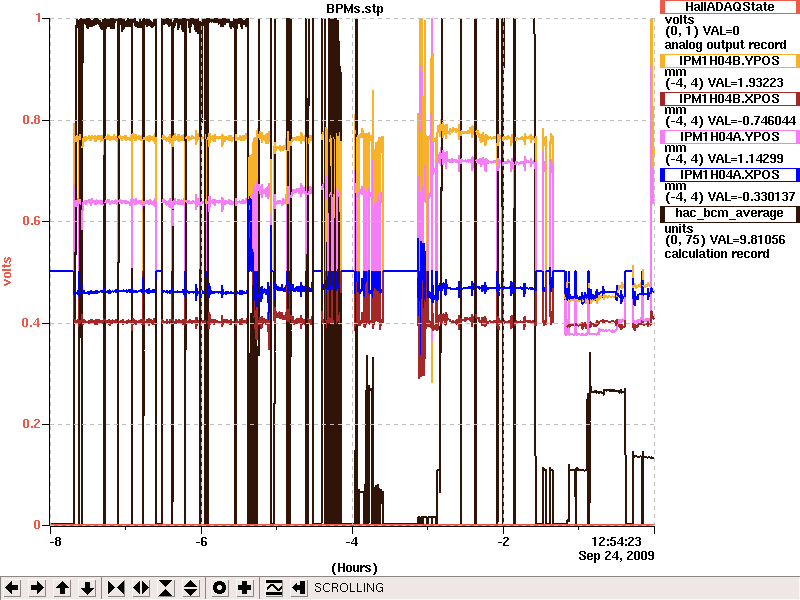The height and width of the screenshot is (600, 800).
Task: Click the SCROLLING status label
Action: (349, 588)
